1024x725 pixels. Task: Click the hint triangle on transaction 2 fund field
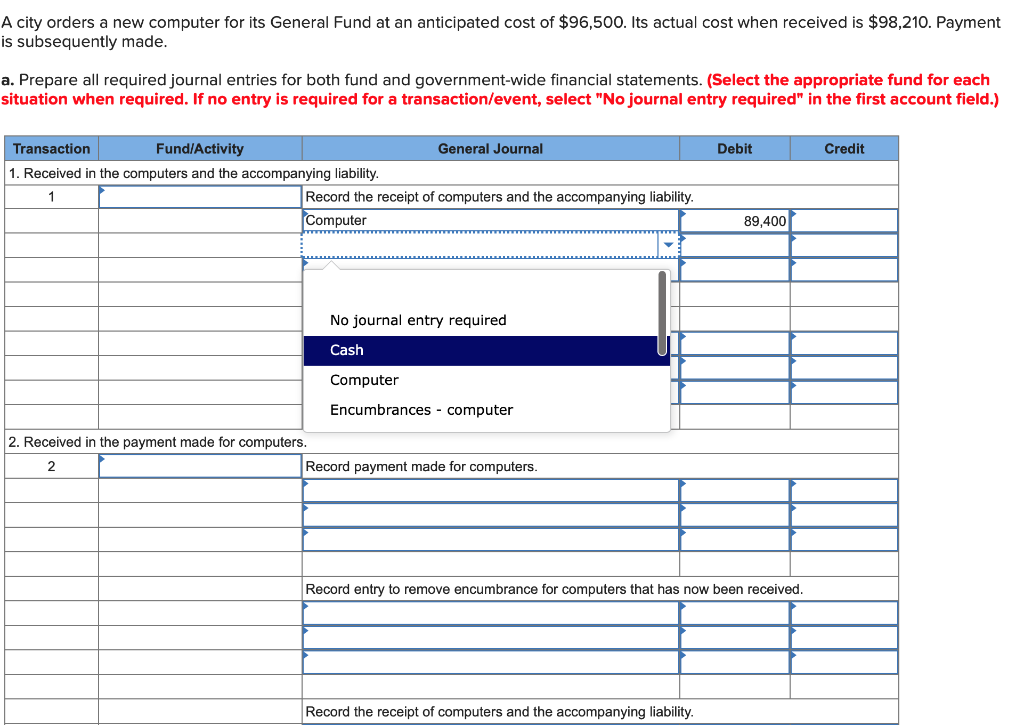pyautogui.click(x=101, y=459)
